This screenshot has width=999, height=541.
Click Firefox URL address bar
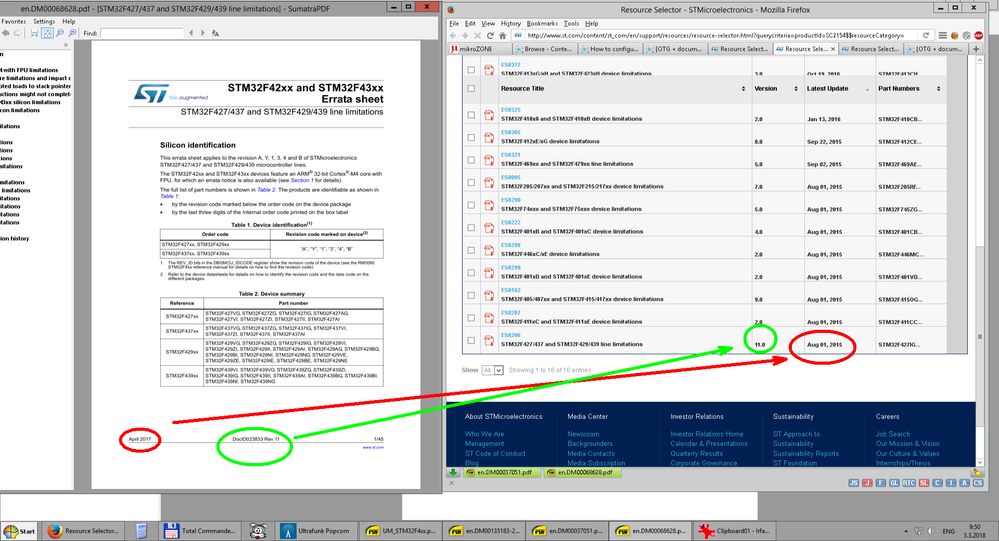pyautogui.click(x=720, y=36)
